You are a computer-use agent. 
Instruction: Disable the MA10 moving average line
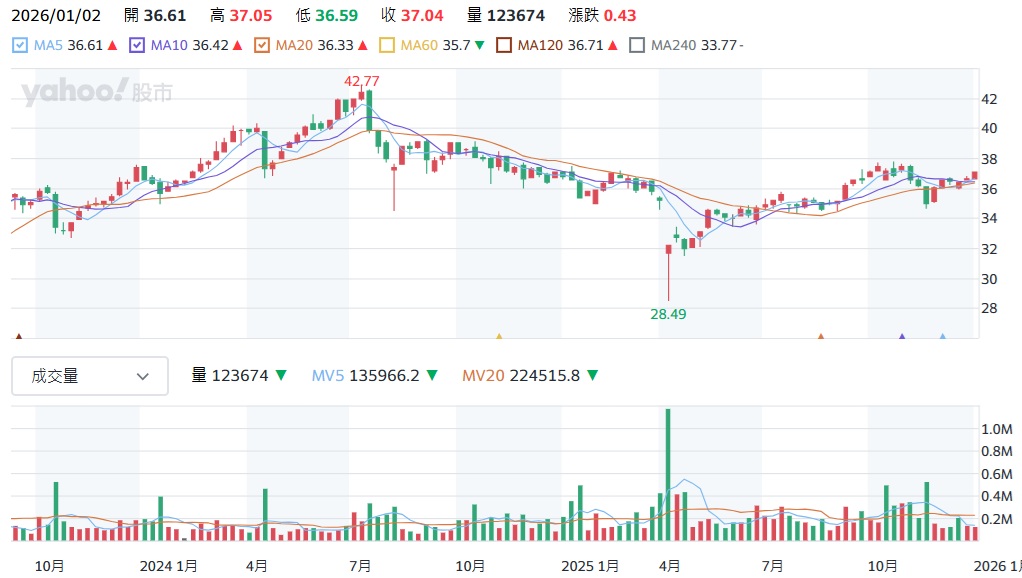pos(138,45)
